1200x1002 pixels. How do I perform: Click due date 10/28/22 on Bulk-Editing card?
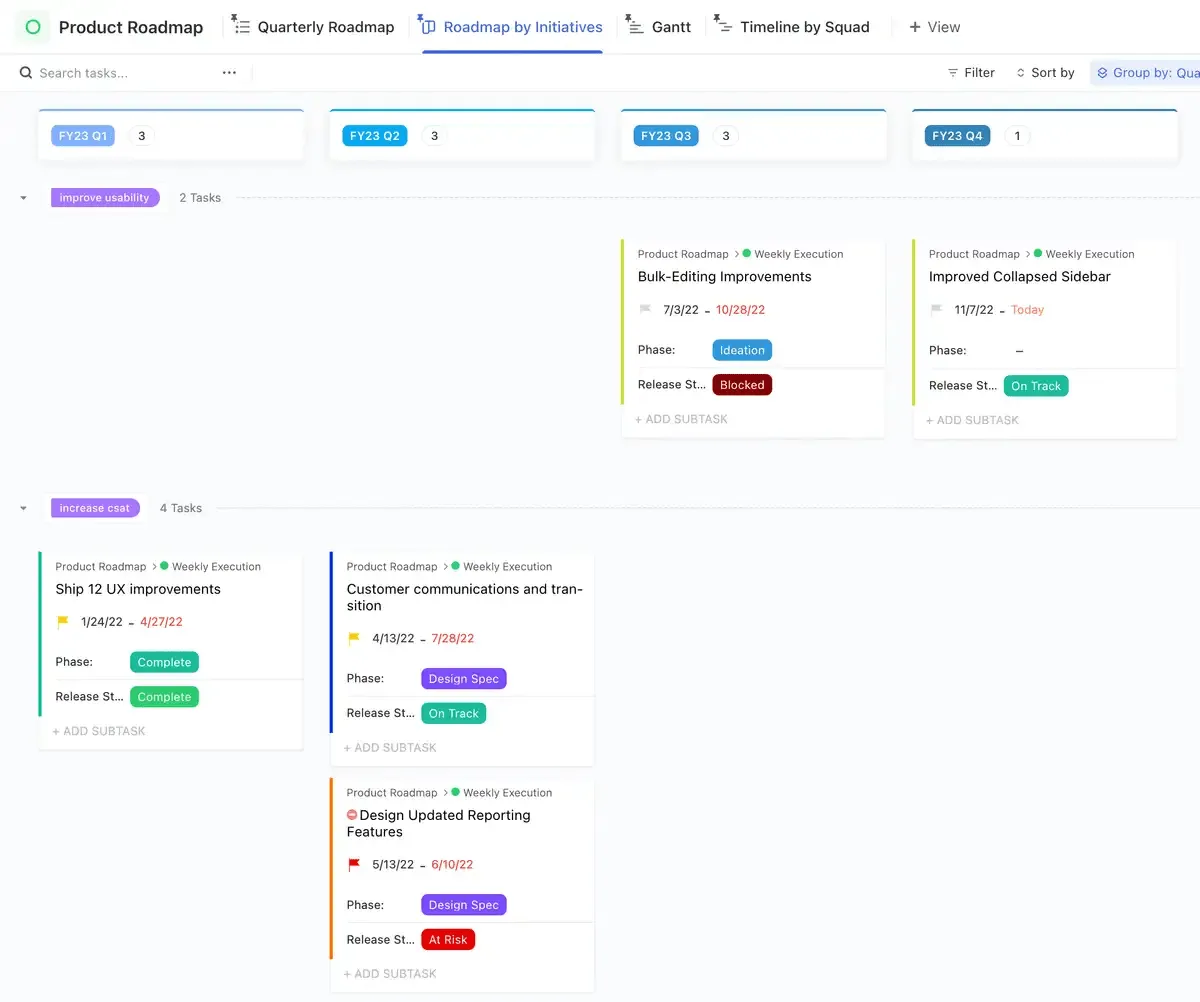(741, 310)
